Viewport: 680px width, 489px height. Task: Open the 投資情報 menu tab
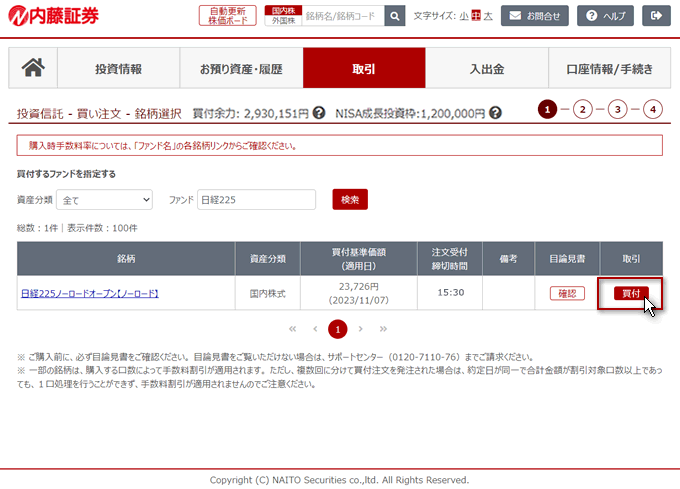point(118,69)
